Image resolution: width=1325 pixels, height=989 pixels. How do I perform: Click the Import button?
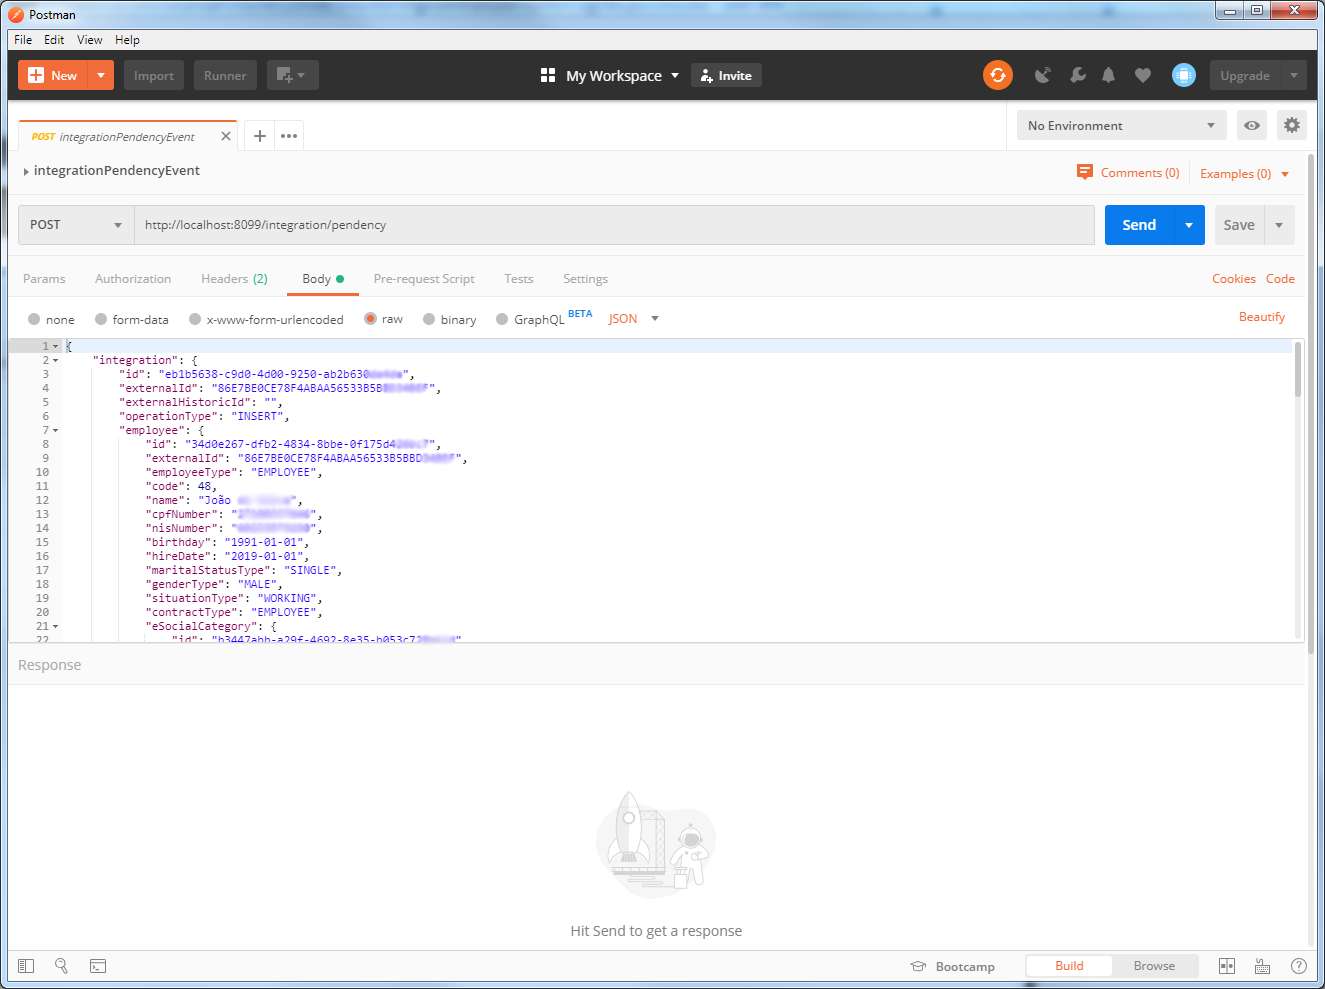point(154,75)
